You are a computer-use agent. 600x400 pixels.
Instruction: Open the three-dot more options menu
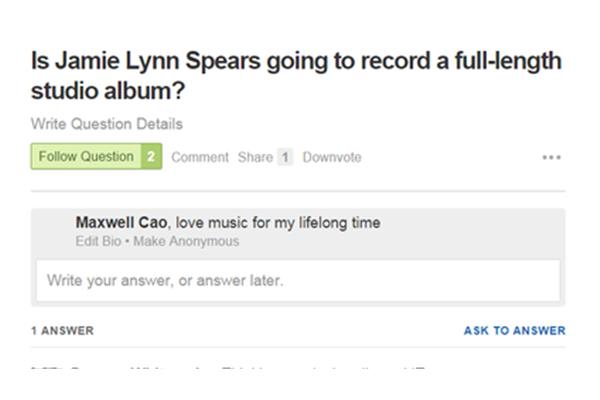point(551,157)
